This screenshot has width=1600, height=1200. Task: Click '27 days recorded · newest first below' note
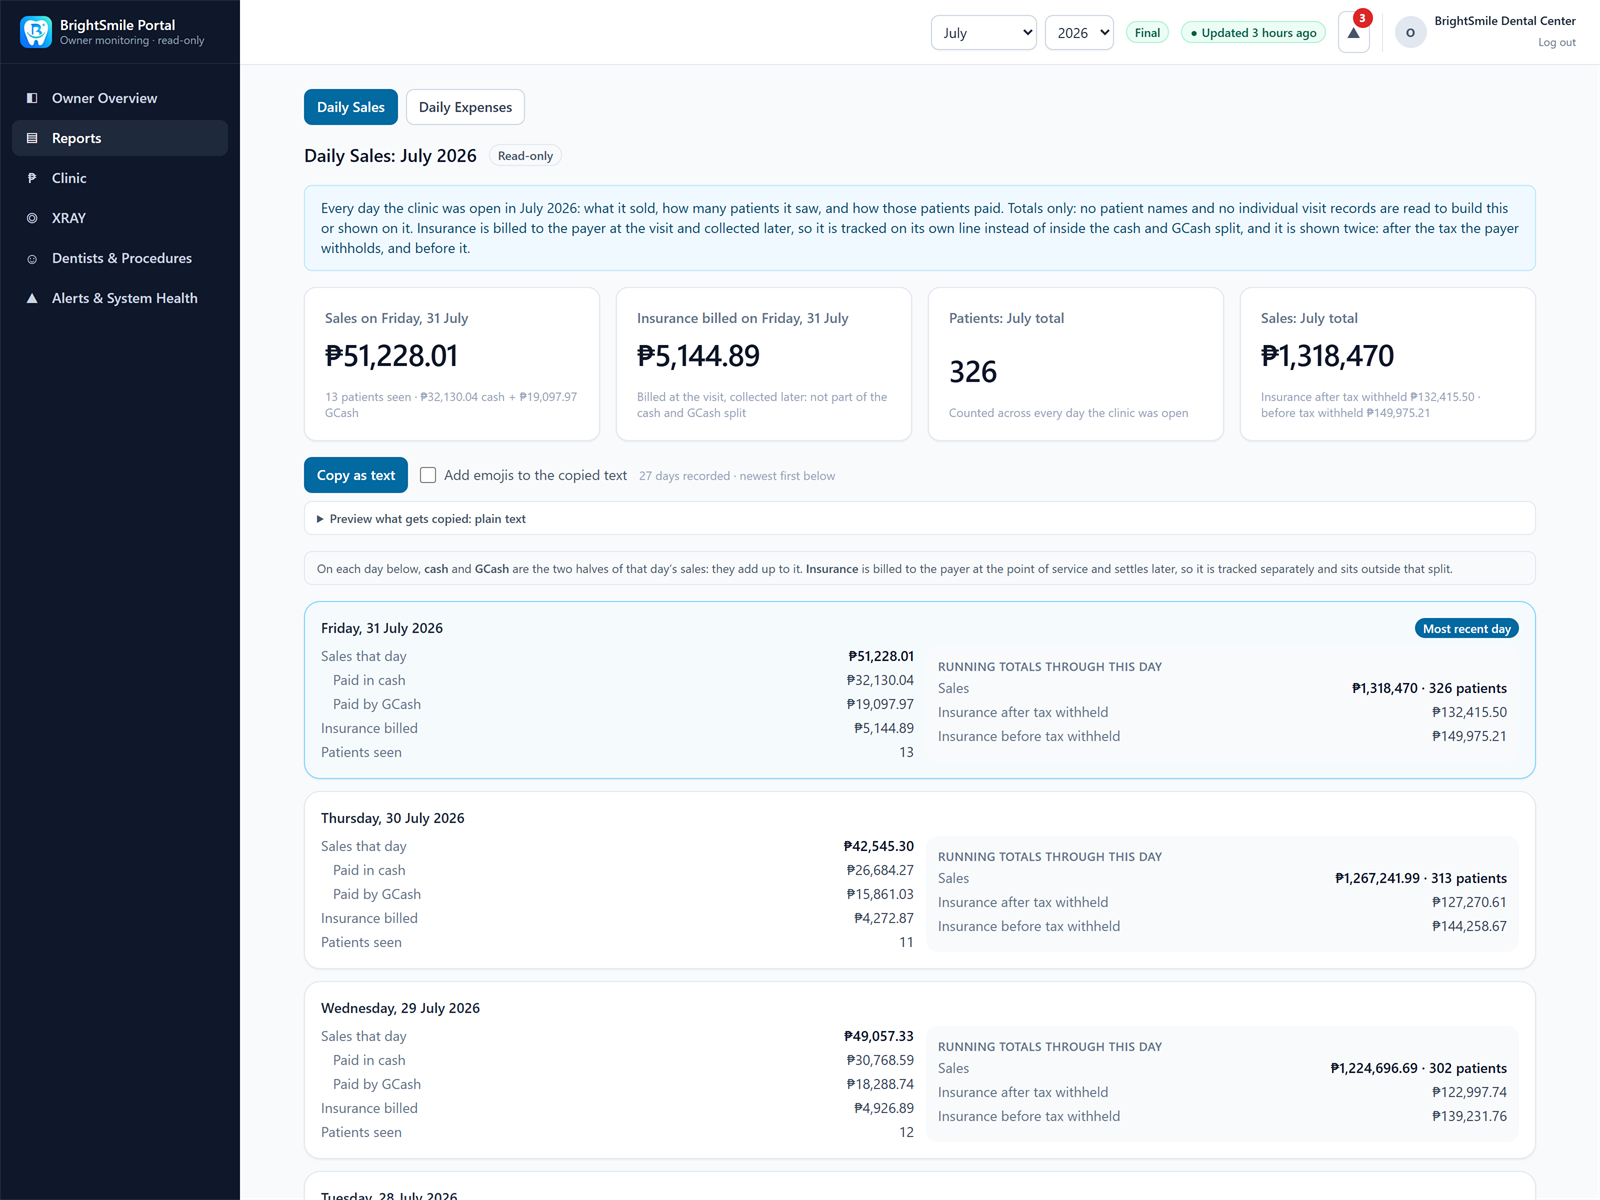point(737,476)
